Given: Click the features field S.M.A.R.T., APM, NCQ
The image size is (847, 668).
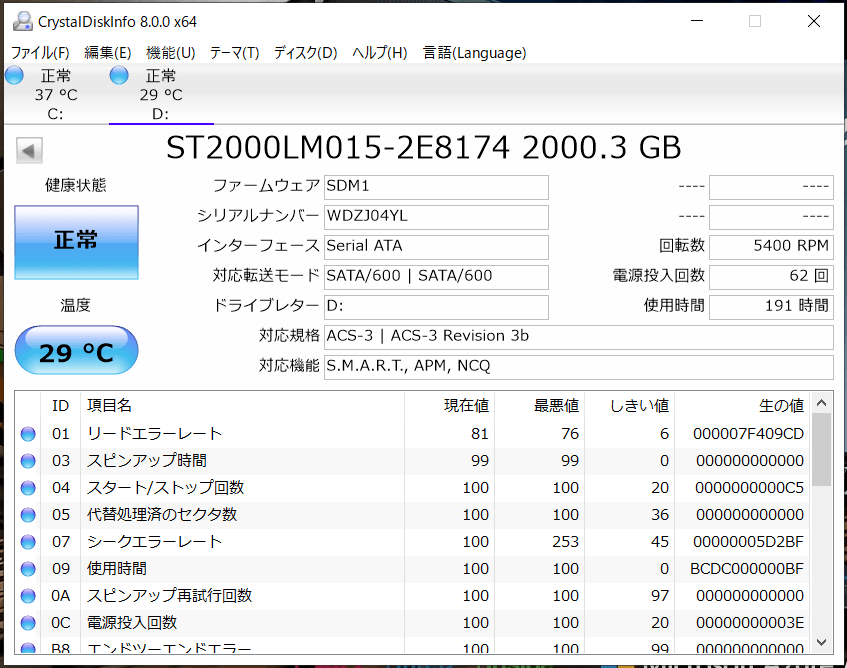Looking at the screenshot, I should [579, 367].
